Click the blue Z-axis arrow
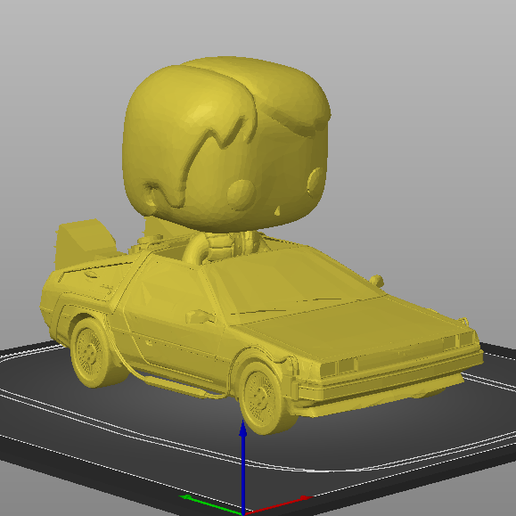Viewport: 516px width, 516px height. 243,467
